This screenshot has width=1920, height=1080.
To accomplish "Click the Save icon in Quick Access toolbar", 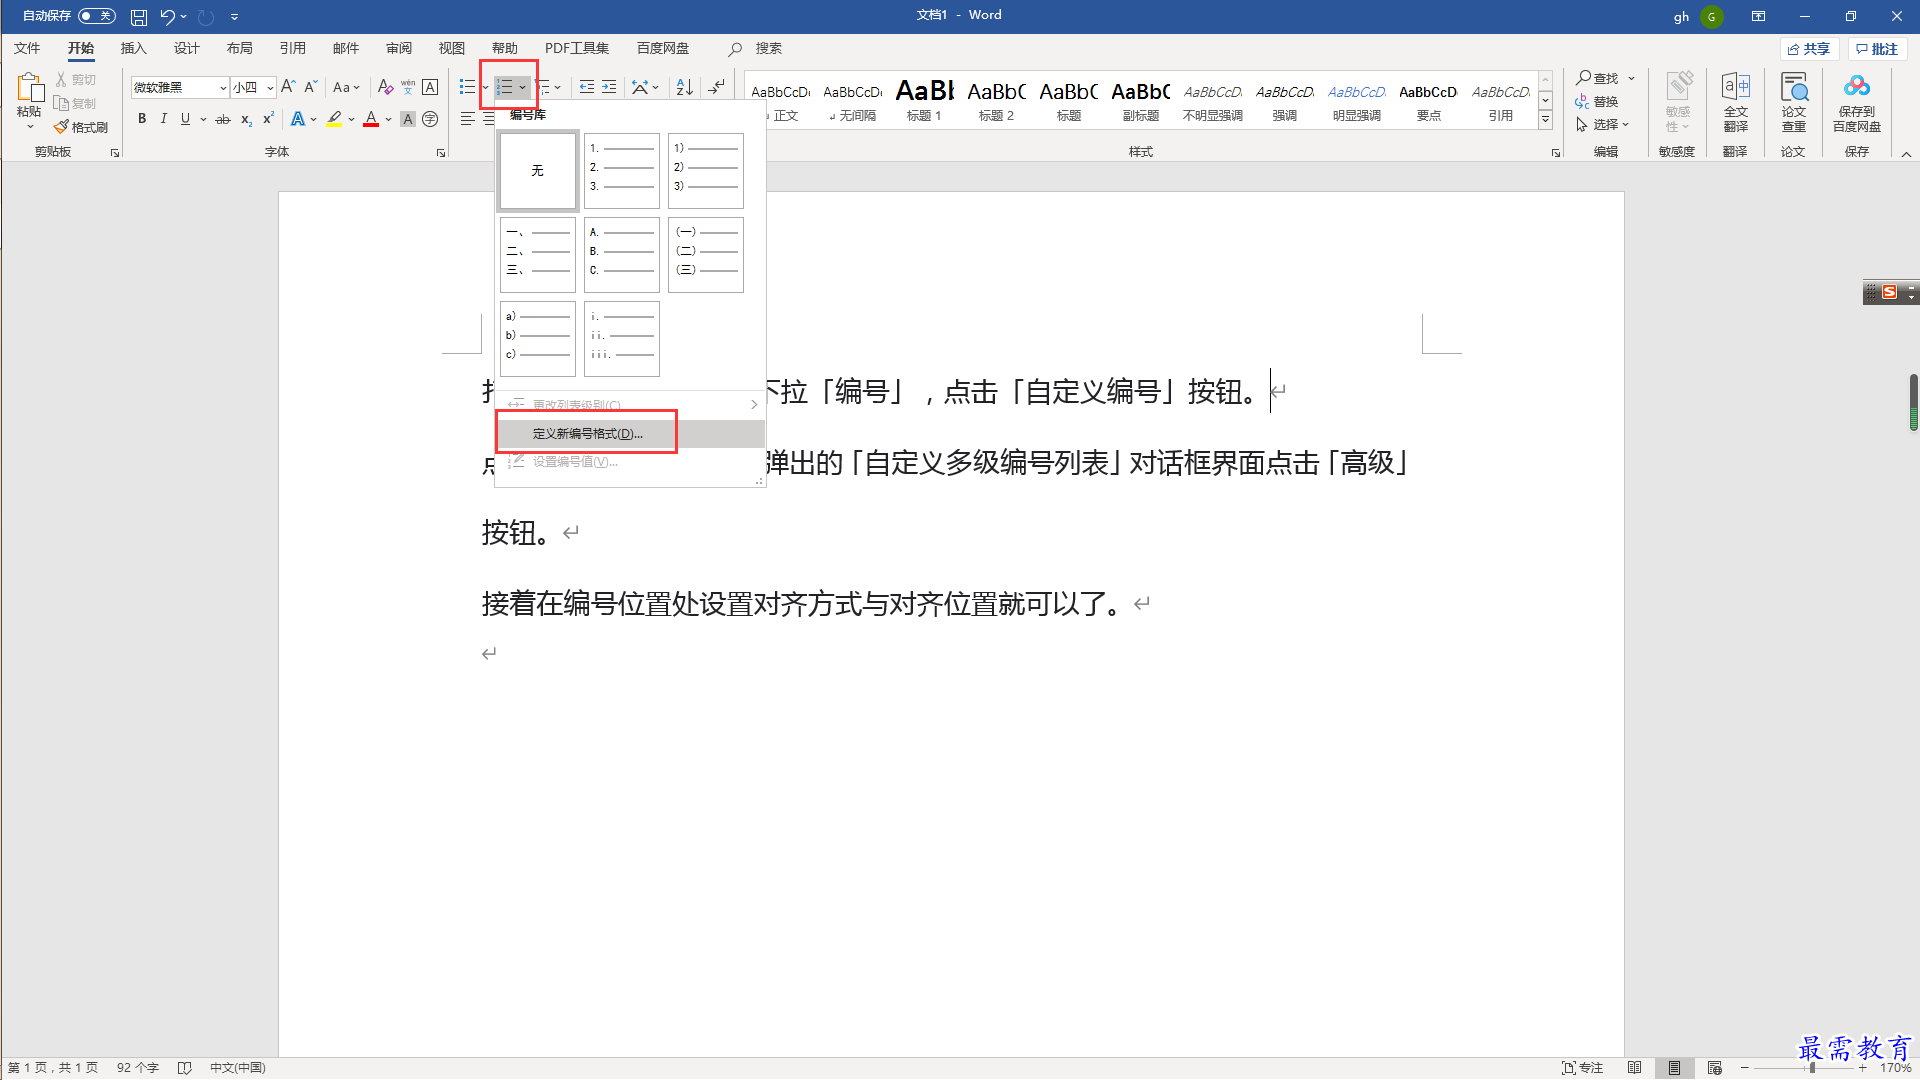I will tap(139, 16).
